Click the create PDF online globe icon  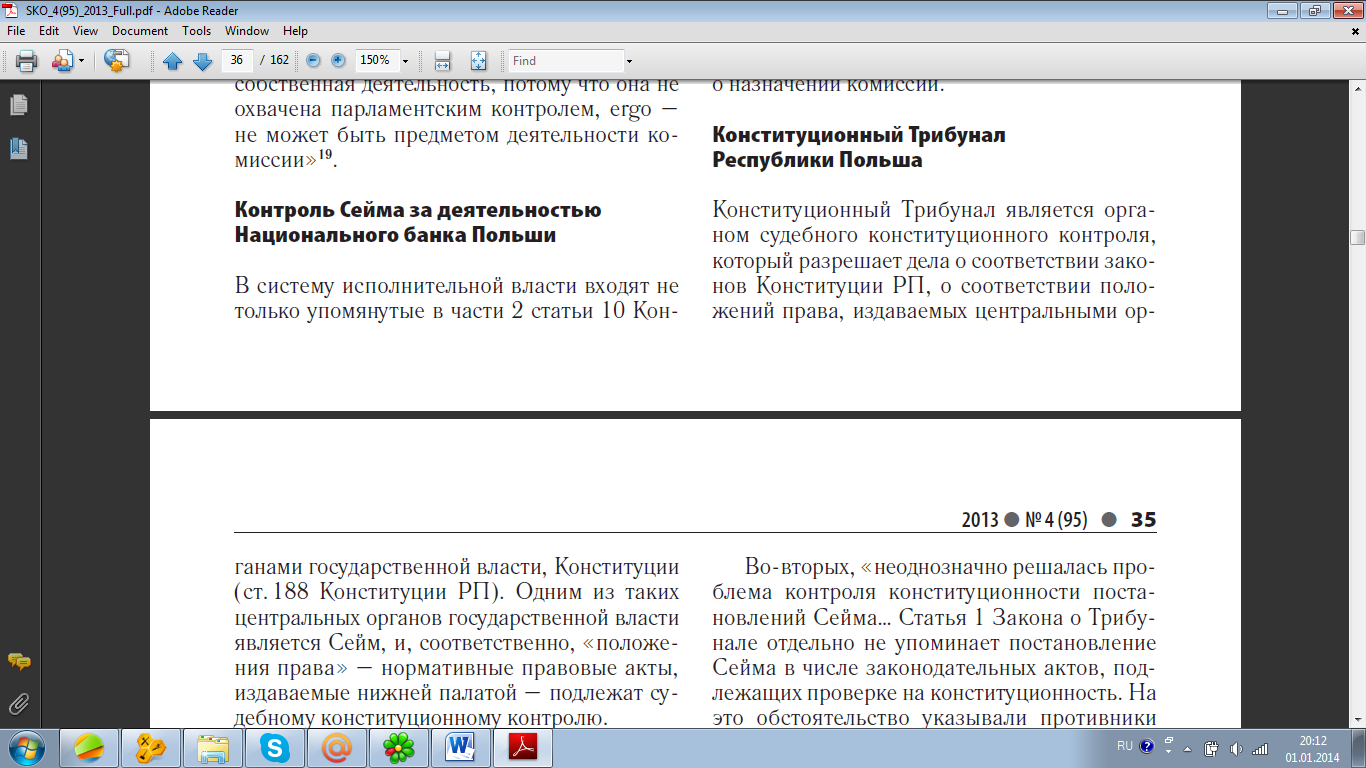coord(117,61)
